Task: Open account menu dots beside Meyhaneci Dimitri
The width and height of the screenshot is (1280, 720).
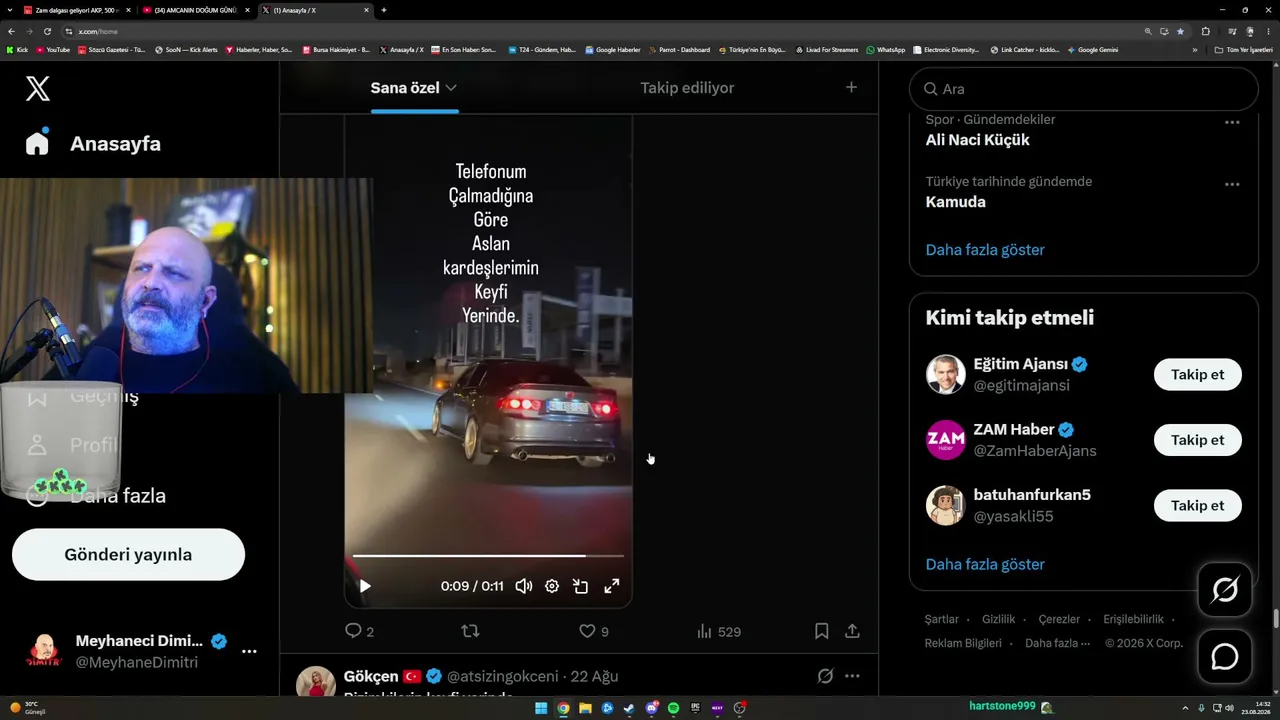Action: [x=249, y=651]
